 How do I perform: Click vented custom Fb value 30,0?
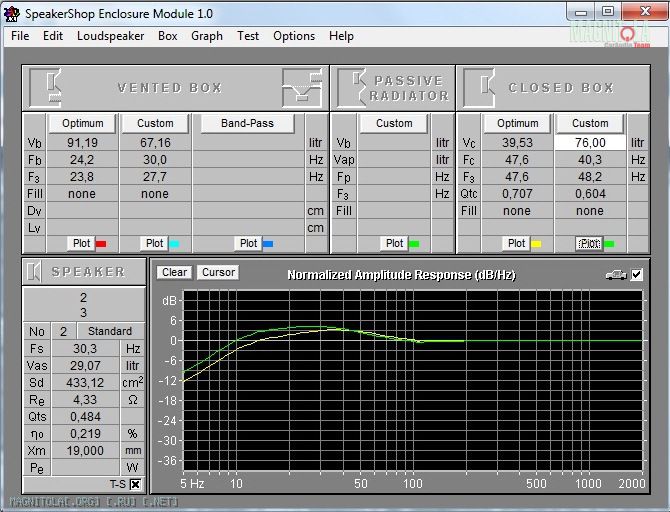click(155, 160)
